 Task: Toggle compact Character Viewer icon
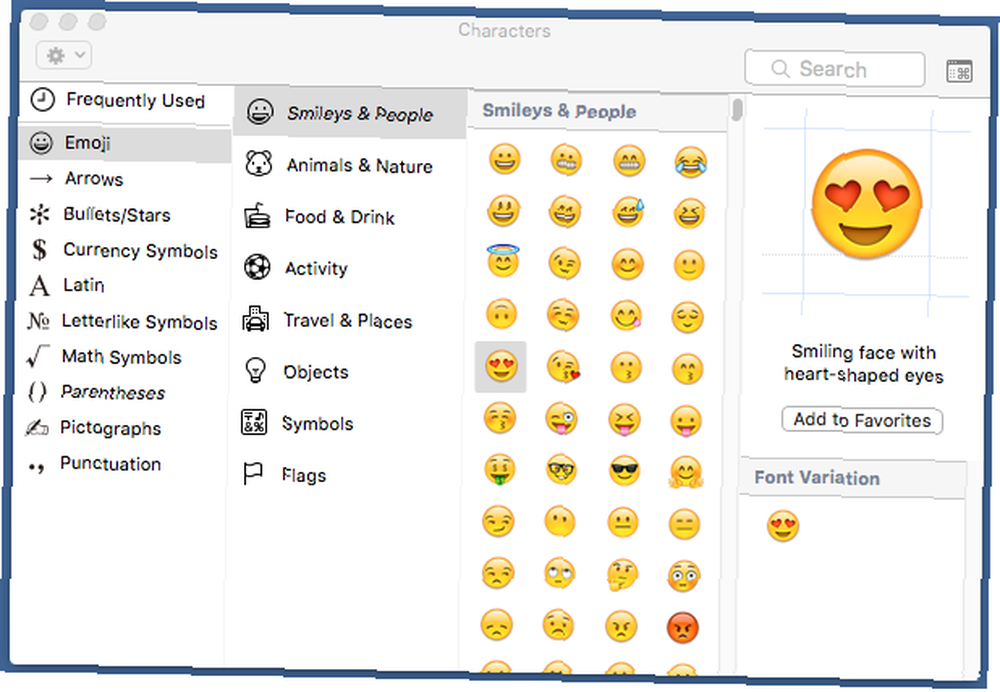pos(959,71)
